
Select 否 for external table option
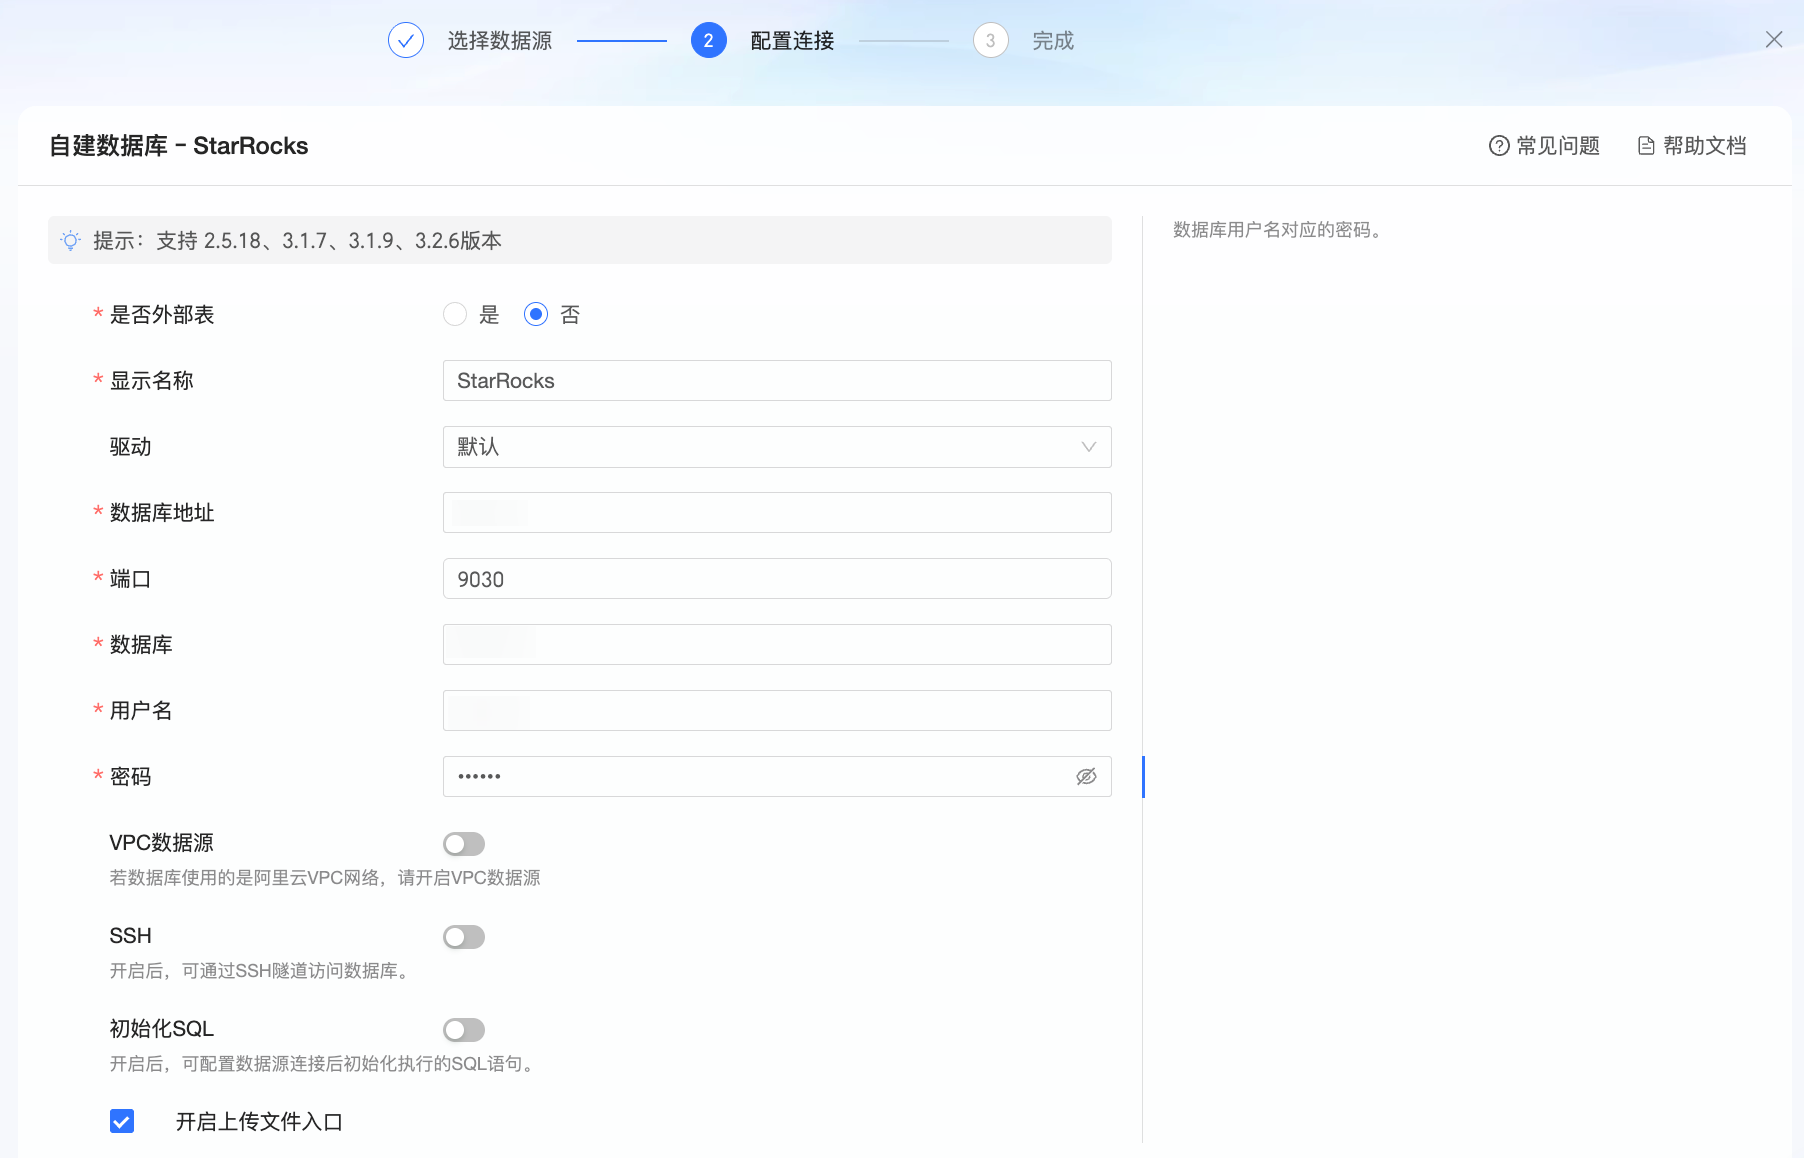click(x=536, y=314)
